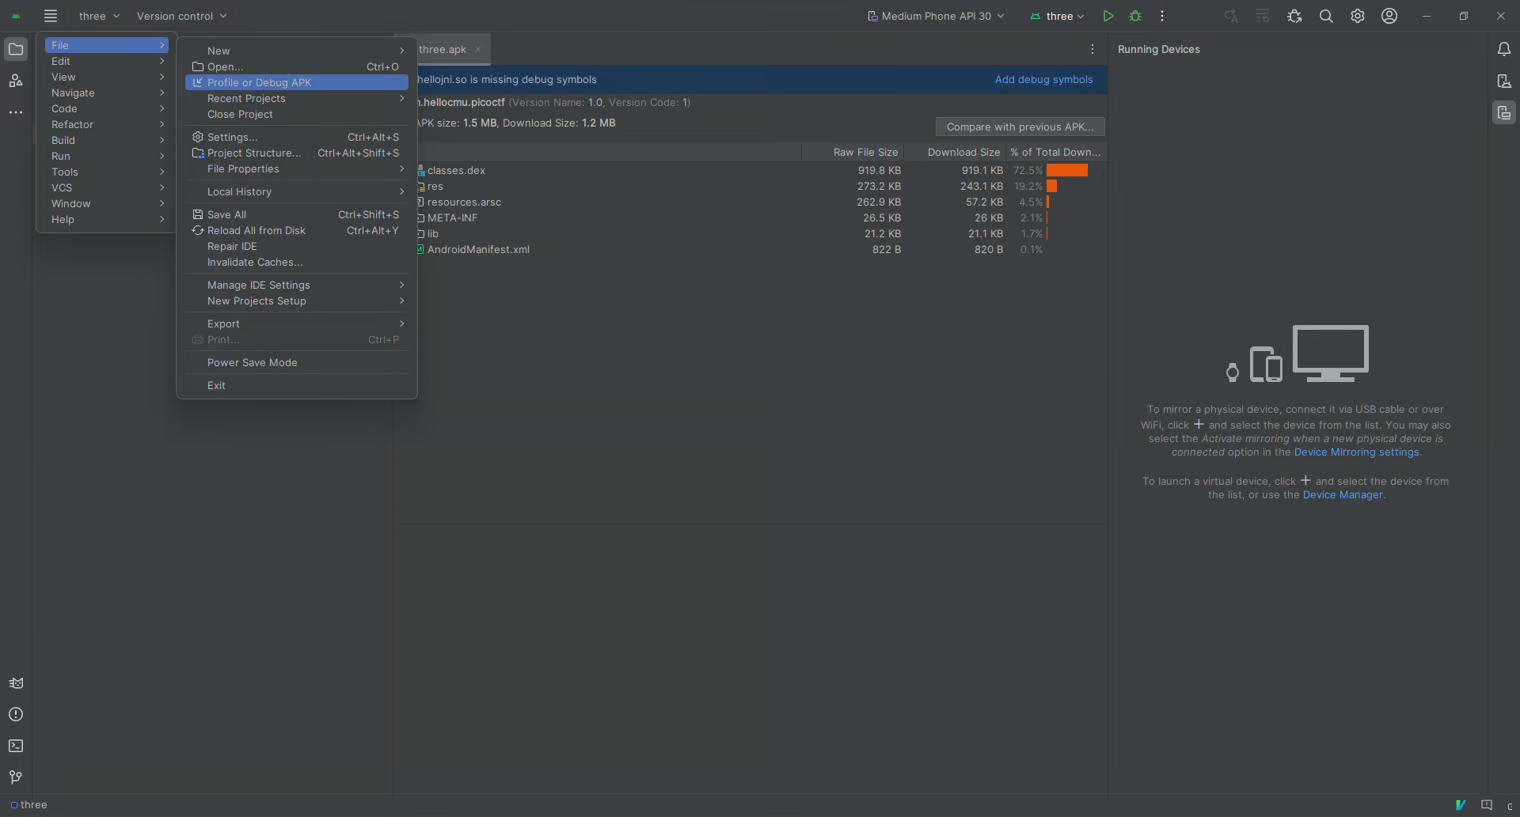The image size is (1520, 817).
Task: Open the Problems tool window
Action: click(16, 714)
